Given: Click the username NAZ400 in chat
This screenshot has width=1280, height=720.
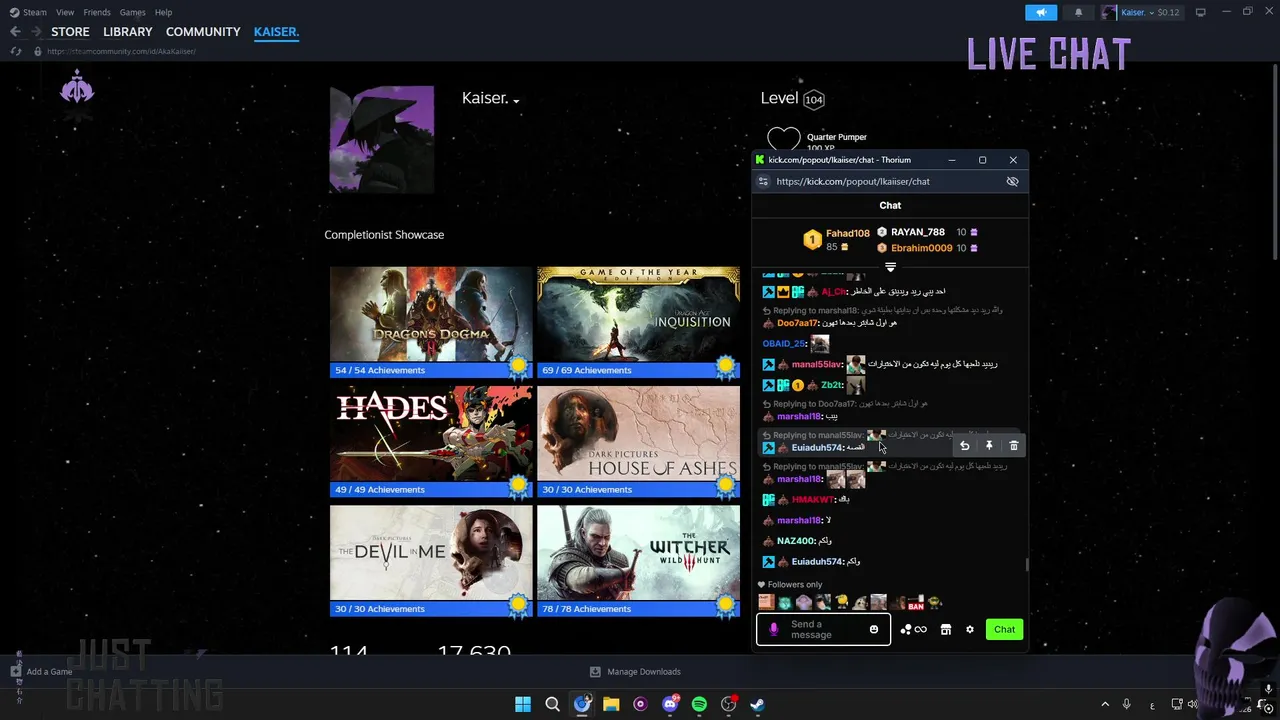Looking at the screenshot, I should pyautogui.click(x=796, y=541).
